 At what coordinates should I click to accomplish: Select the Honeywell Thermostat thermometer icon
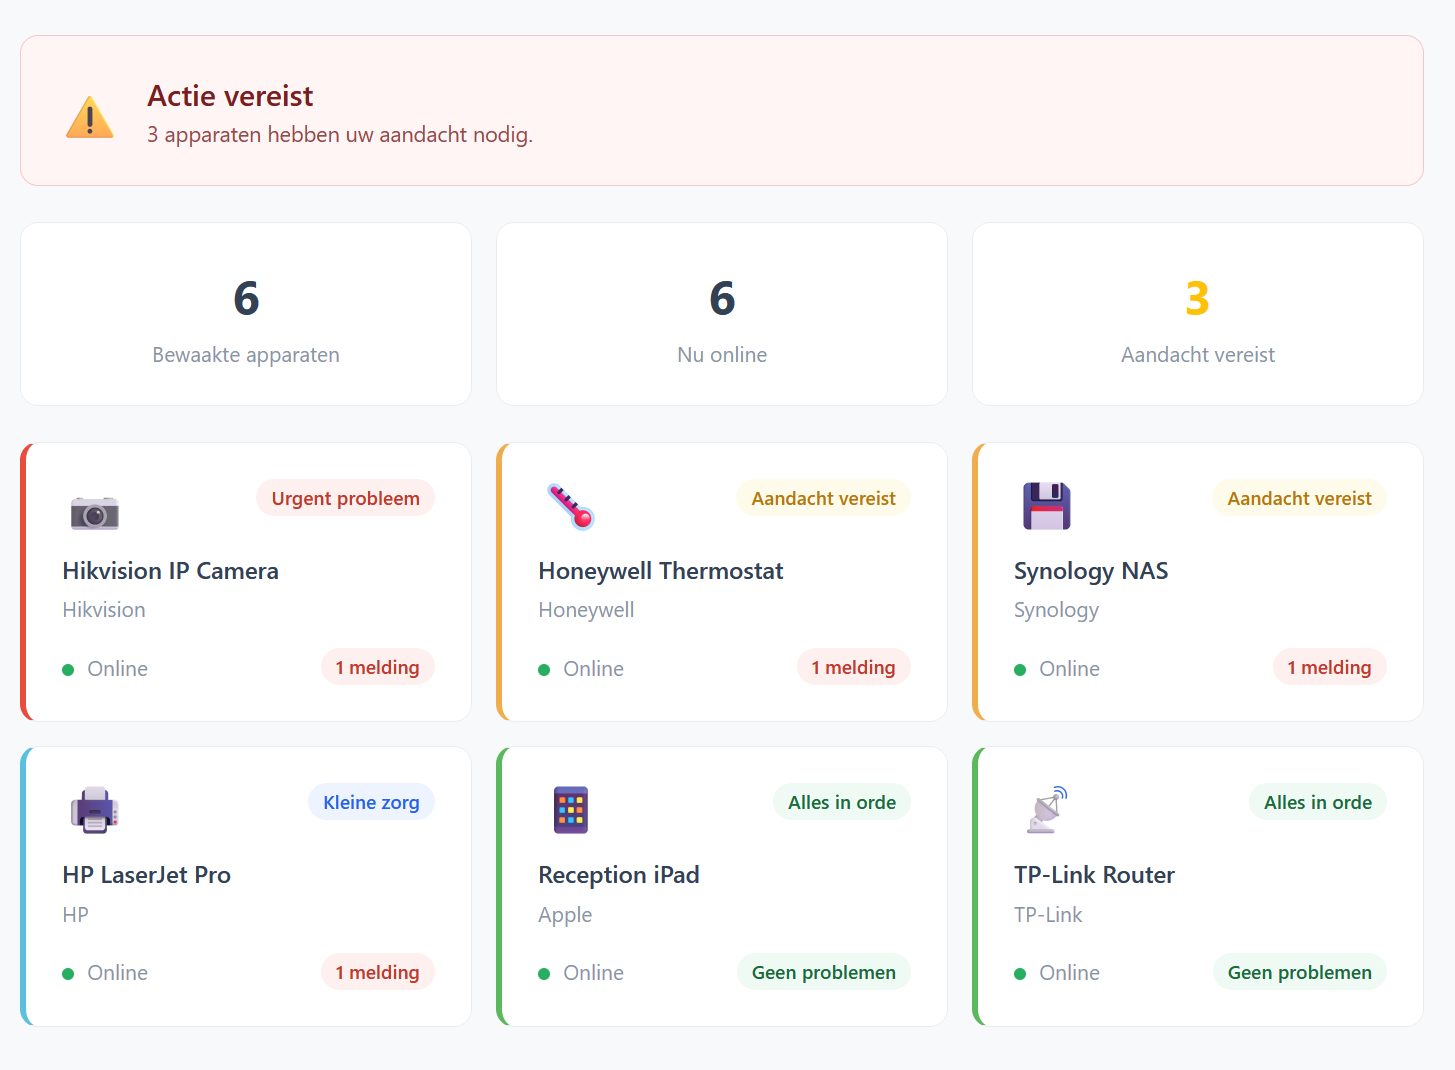[x=570, y=507]
